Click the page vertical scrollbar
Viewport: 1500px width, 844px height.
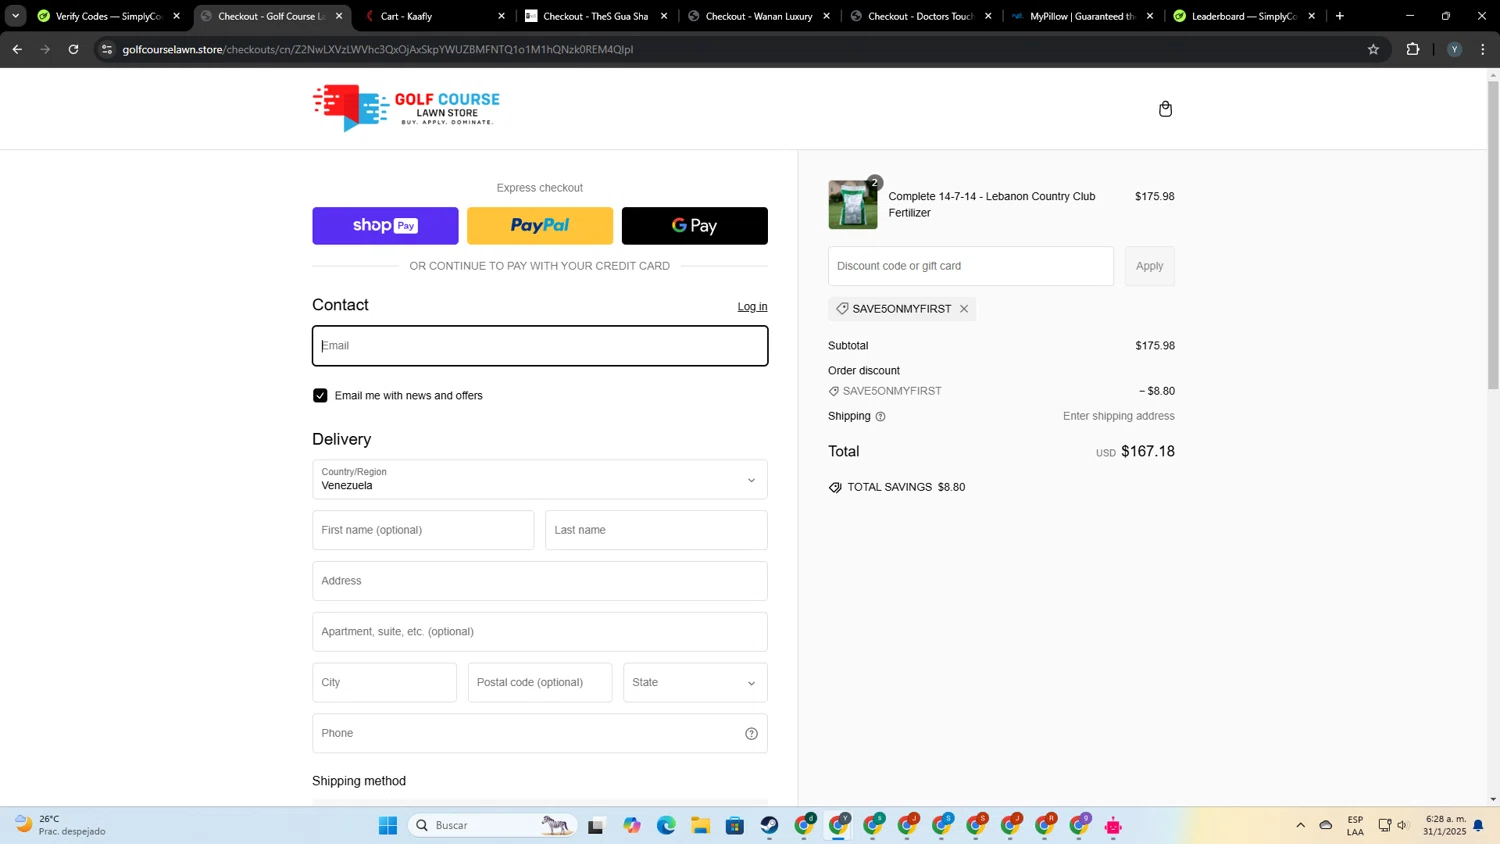pyautogui.click(x=1493, y=235)
